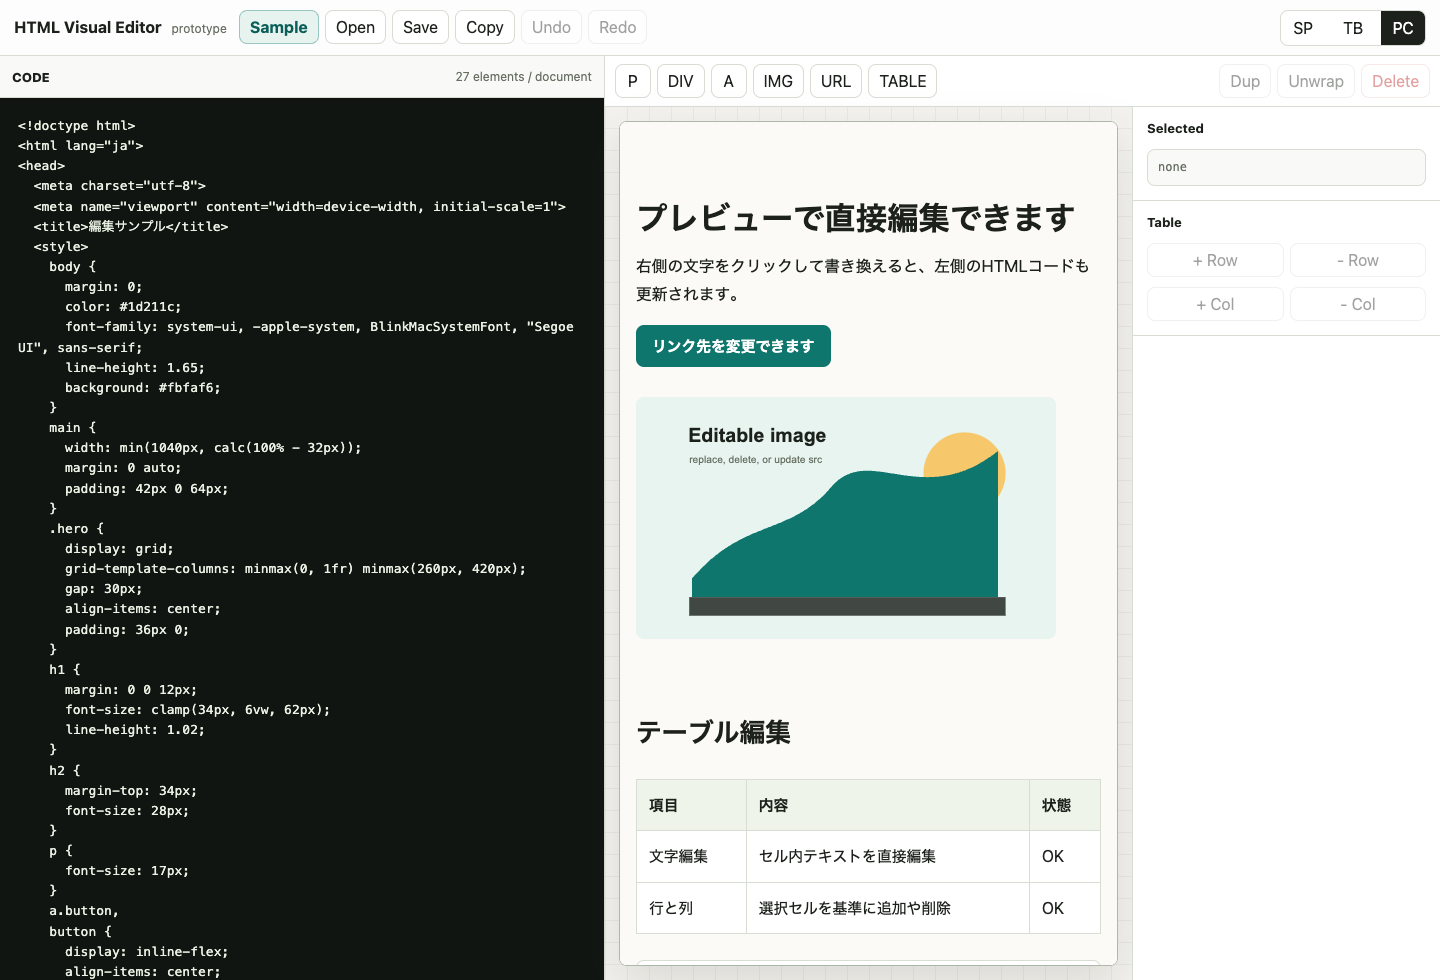Click the Unwrap button
1440x980 pixels.
coord(1316,81)
